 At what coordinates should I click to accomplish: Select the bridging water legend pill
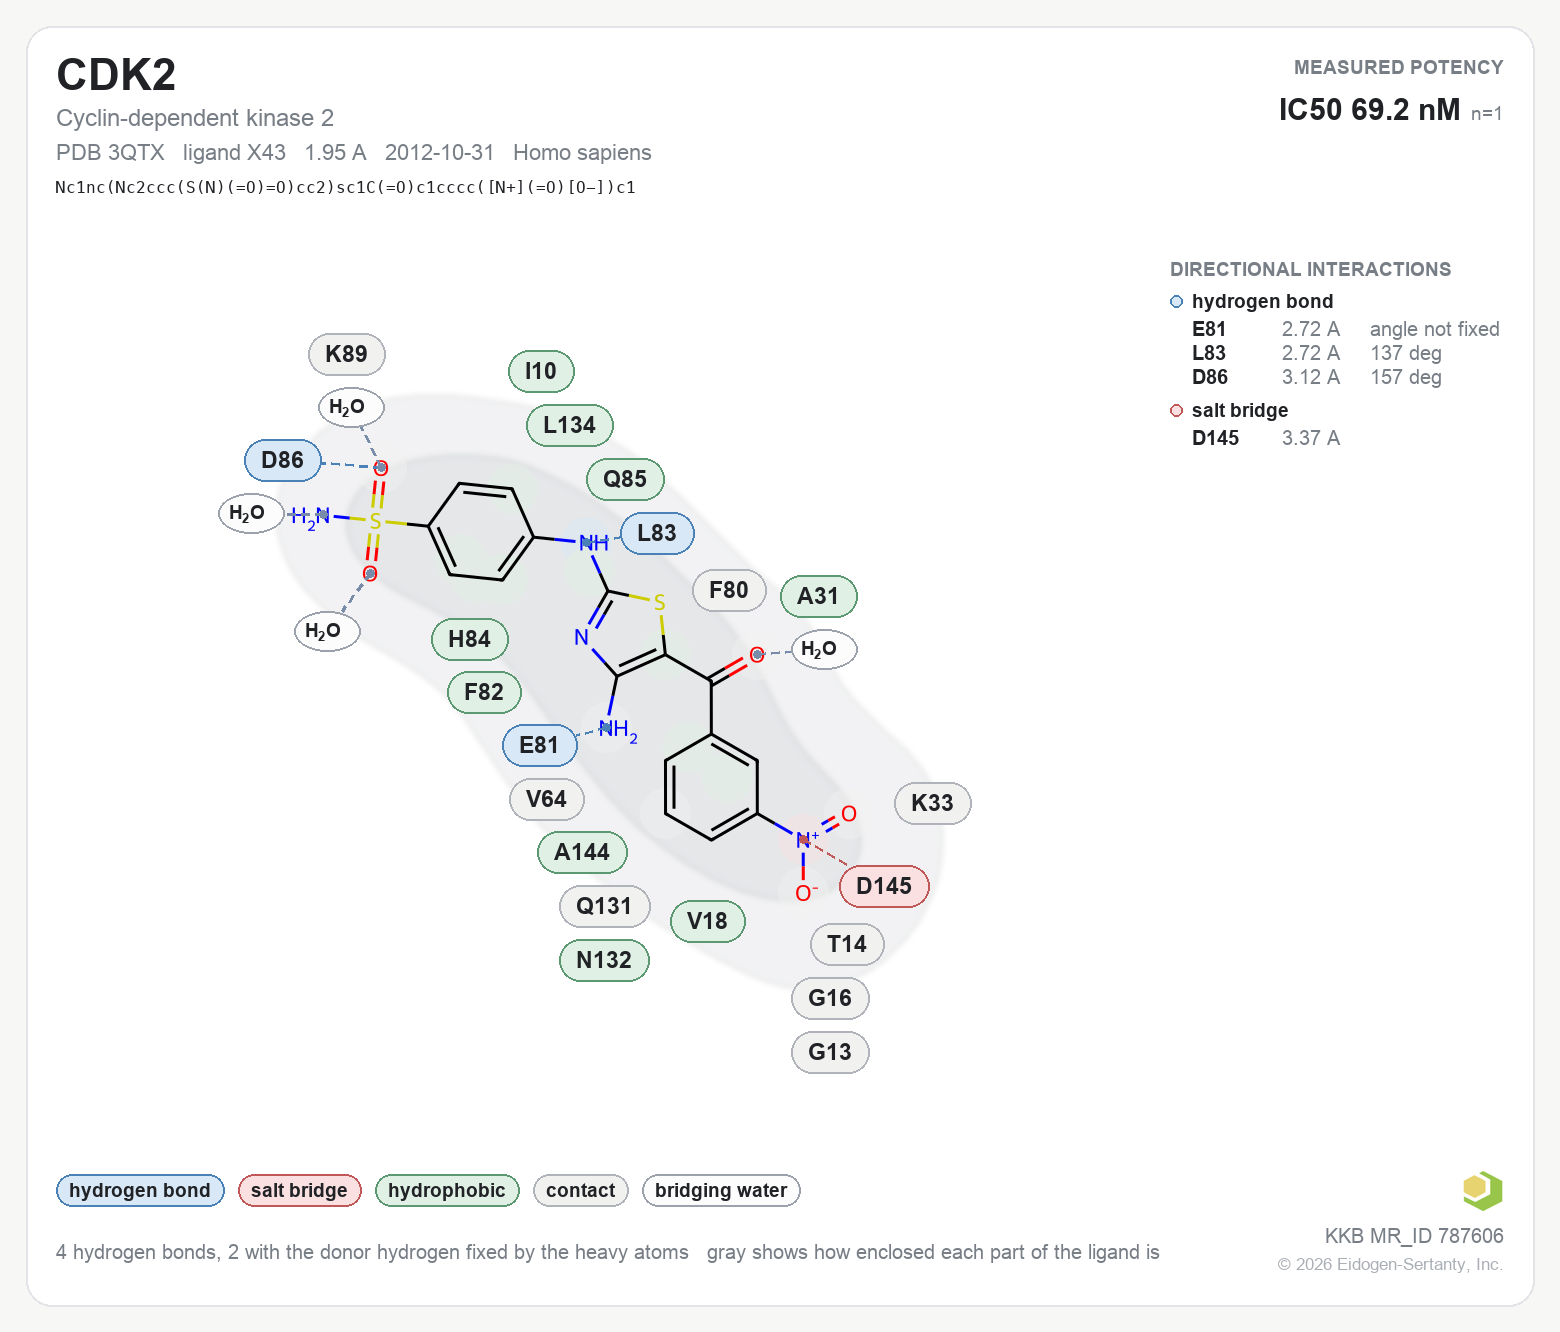coord(721,1190)
